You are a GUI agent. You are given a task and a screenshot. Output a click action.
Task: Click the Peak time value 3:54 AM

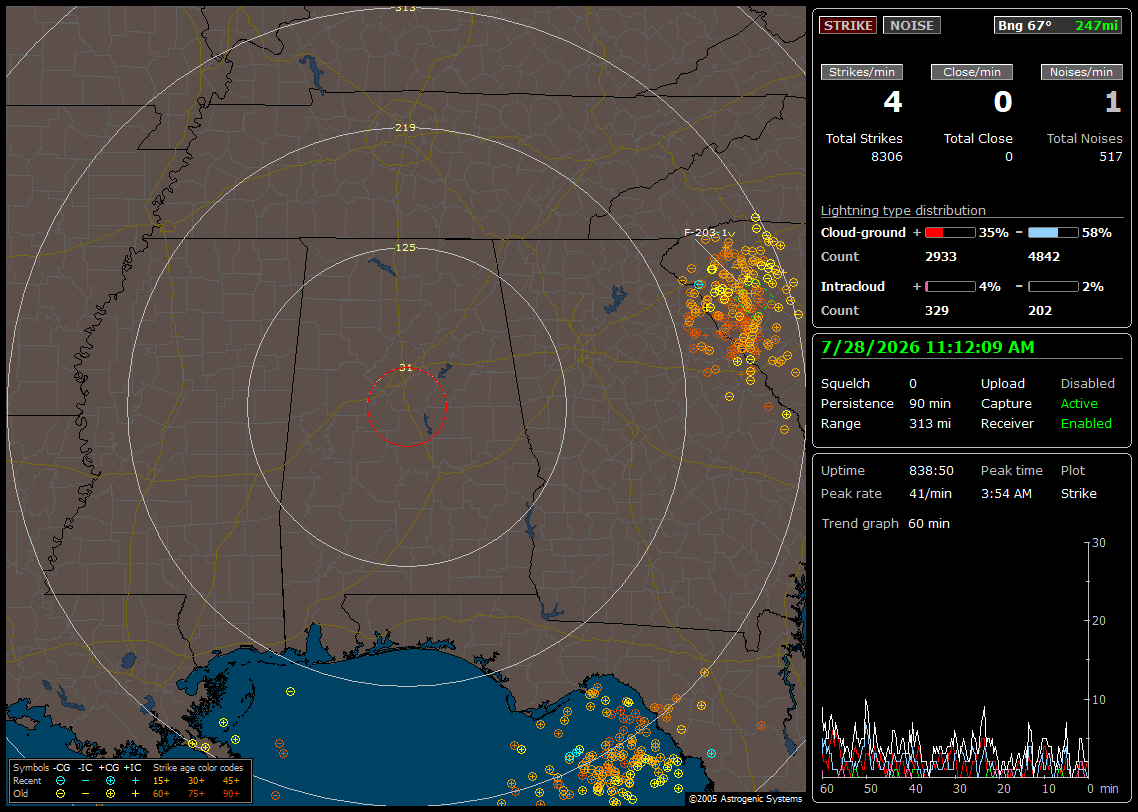point(1006,493)
